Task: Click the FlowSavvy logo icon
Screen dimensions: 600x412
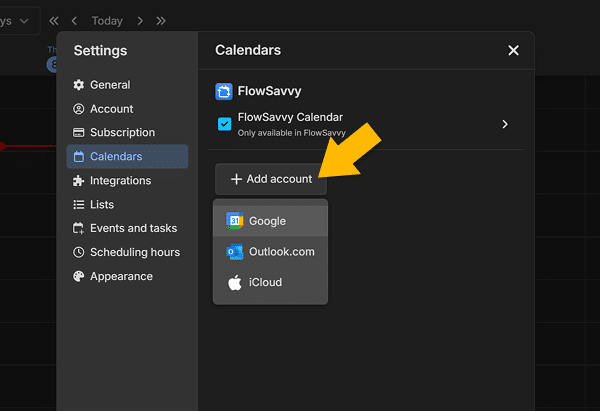Action: point(223,91)
